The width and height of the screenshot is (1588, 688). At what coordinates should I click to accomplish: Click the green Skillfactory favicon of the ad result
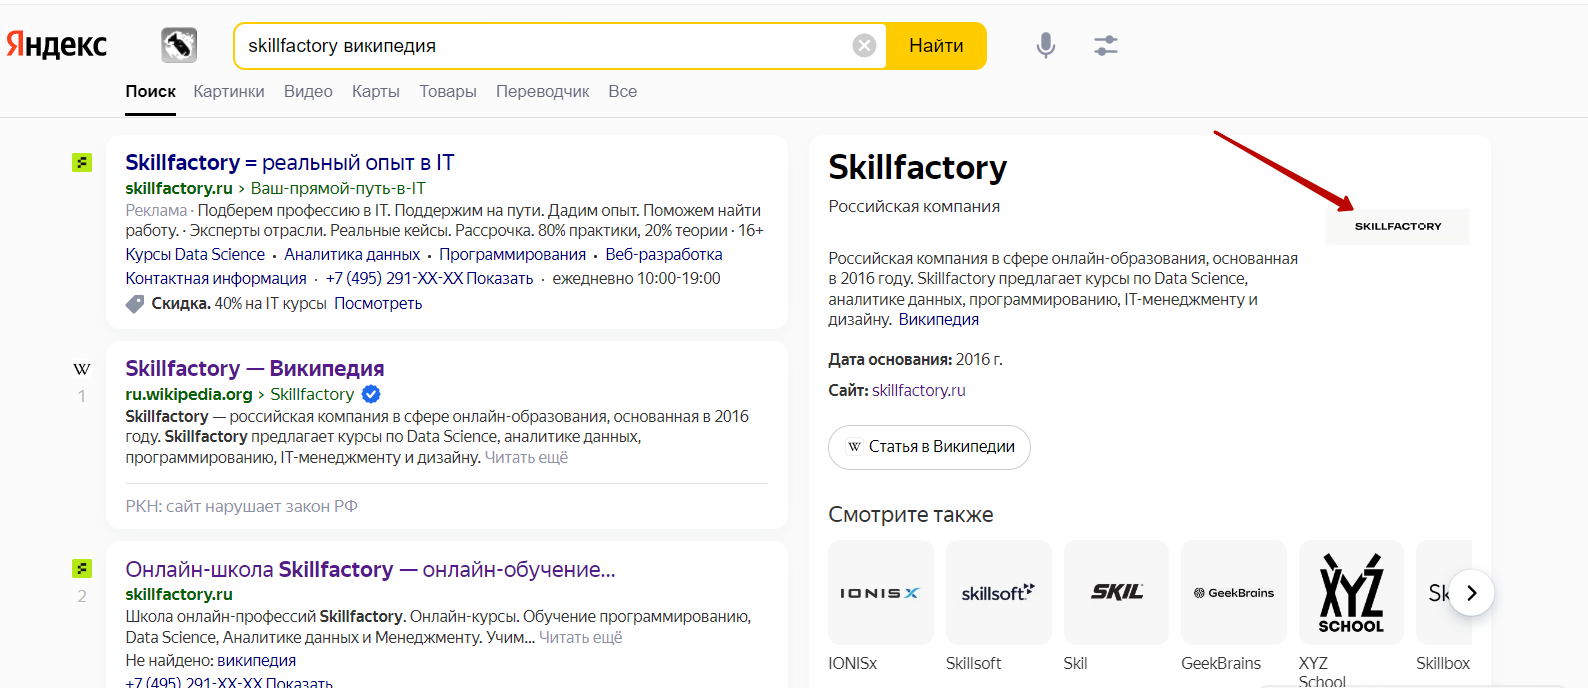pos(82,162)
